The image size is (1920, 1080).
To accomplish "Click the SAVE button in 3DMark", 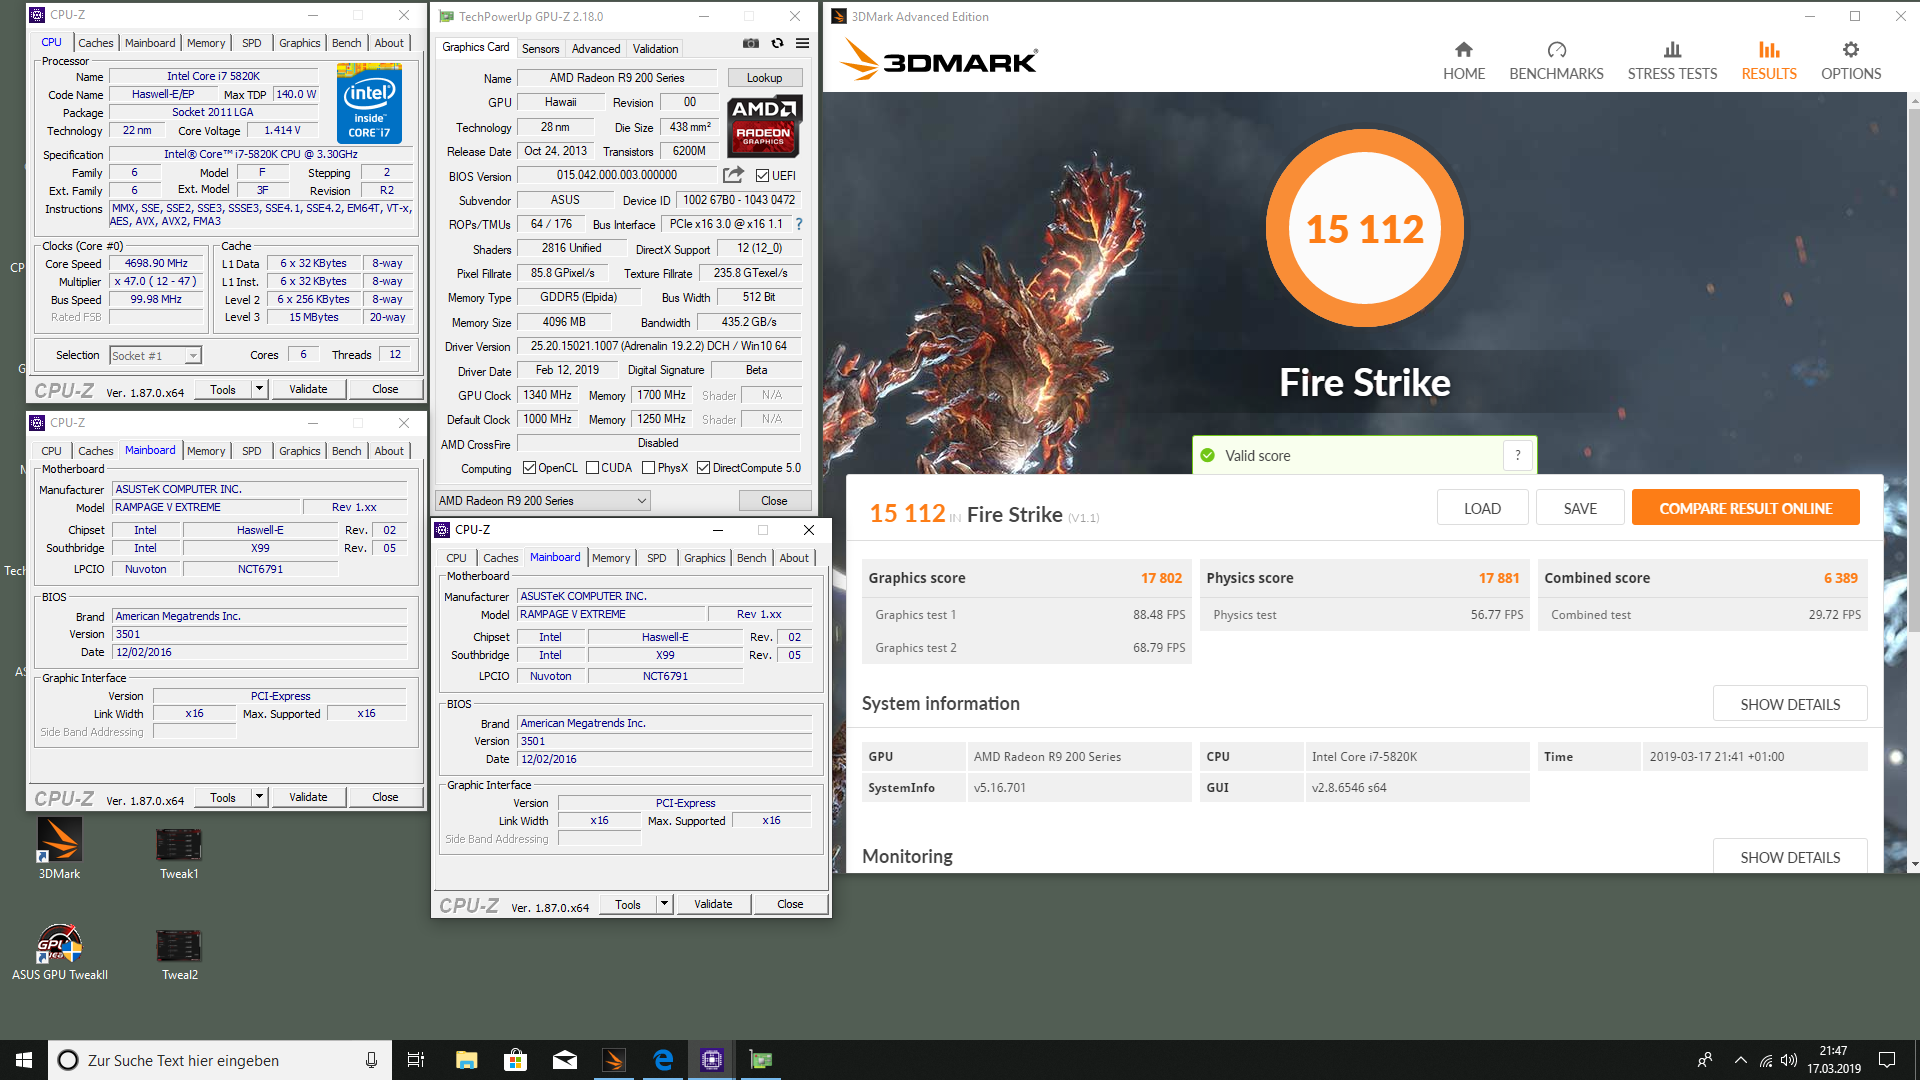I will pyautogui.click(x=1580, y=508).
